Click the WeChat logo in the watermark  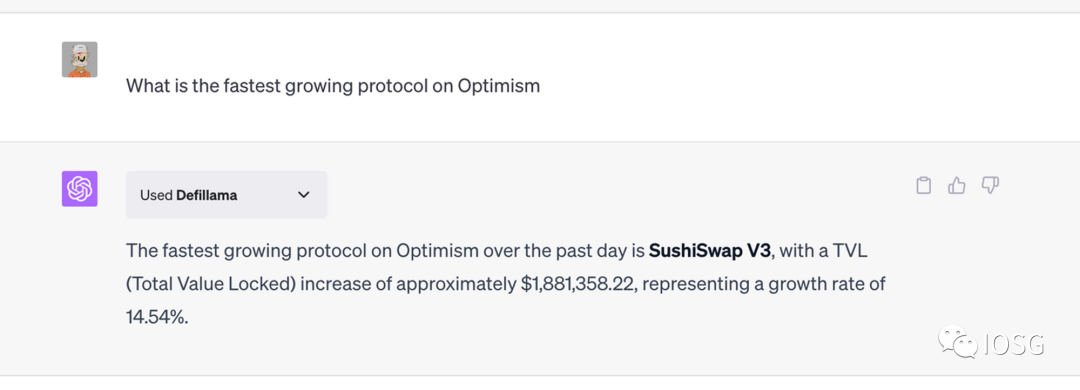pyautogui.click(x=957, y=342)
